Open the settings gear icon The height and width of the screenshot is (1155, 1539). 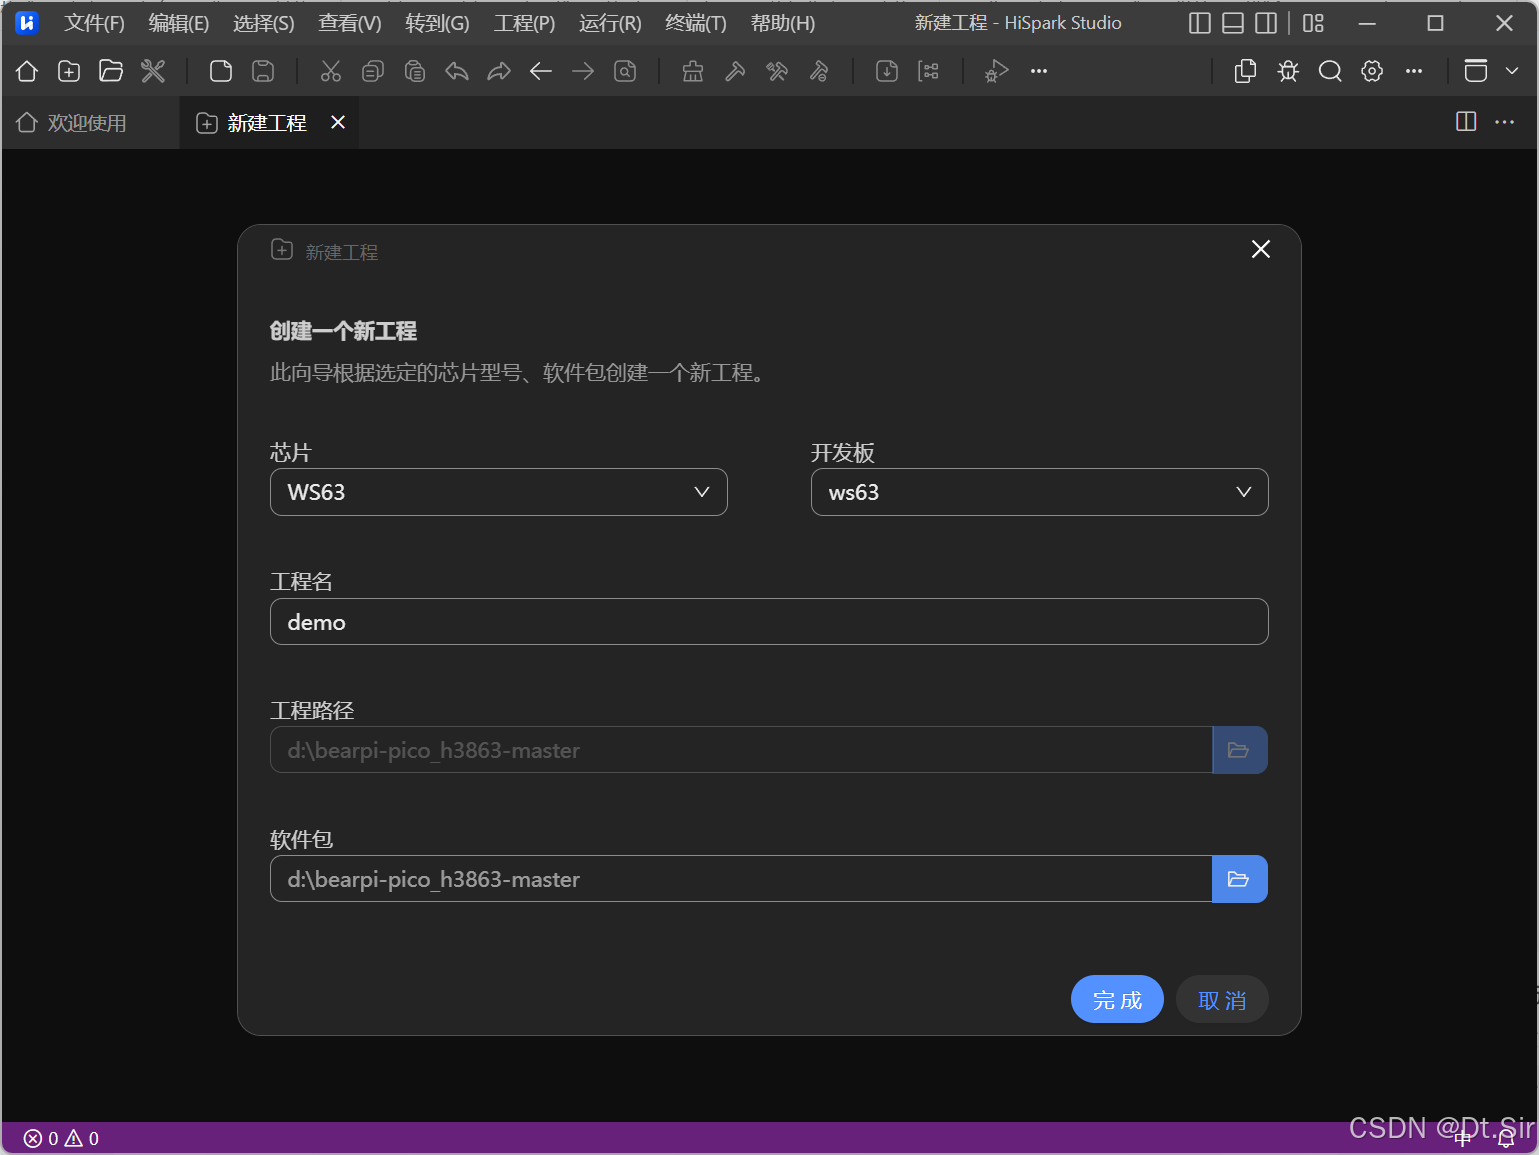(x=1372, y=71)
